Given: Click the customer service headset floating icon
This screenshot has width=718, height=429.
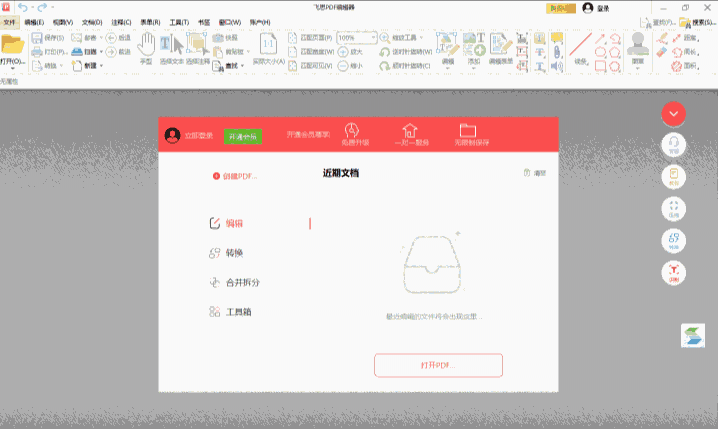Looking at the screenshot, I should (x=673, y=145).
